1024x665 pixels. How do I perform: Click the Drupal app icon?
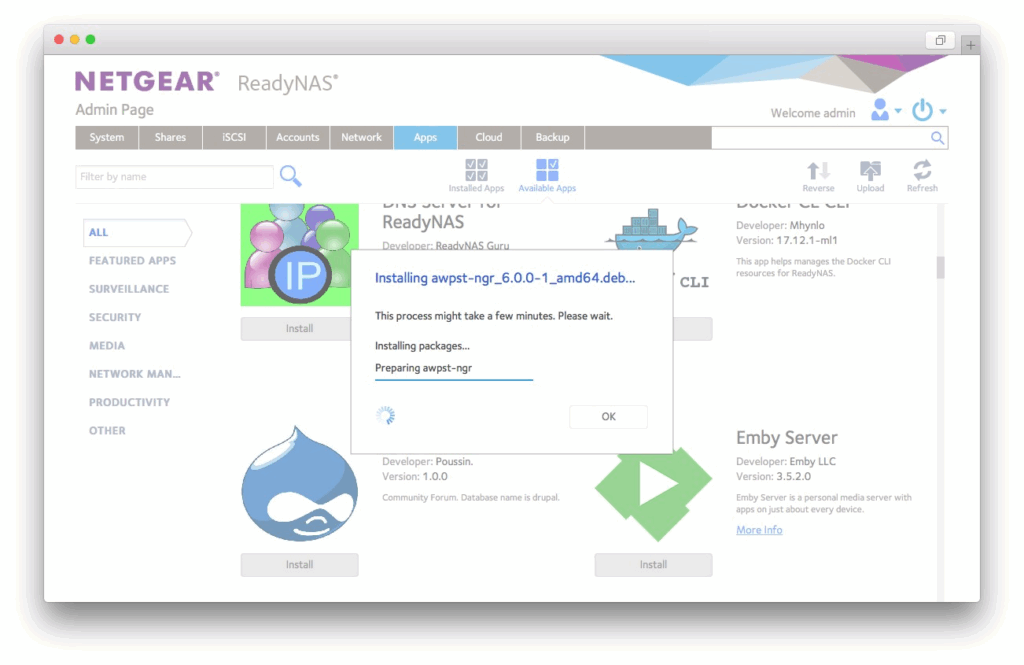299,485
